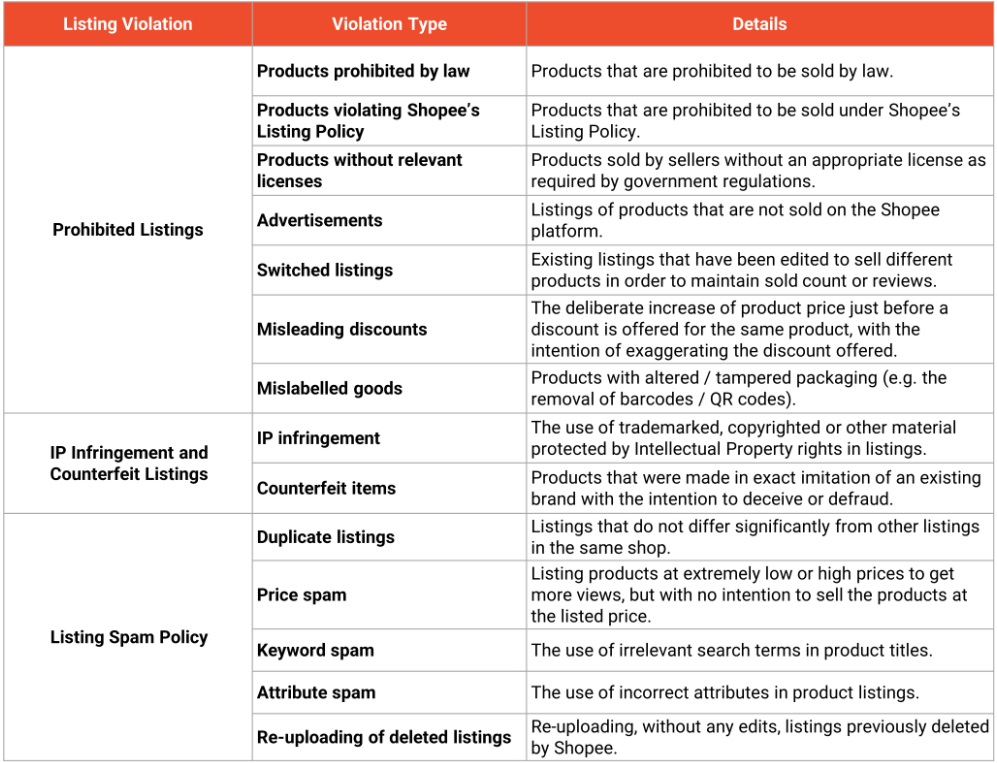Viewport: 997px width, 763px height.
Task: Click the Misleading discounts violation type
Action: pos(342,329)
